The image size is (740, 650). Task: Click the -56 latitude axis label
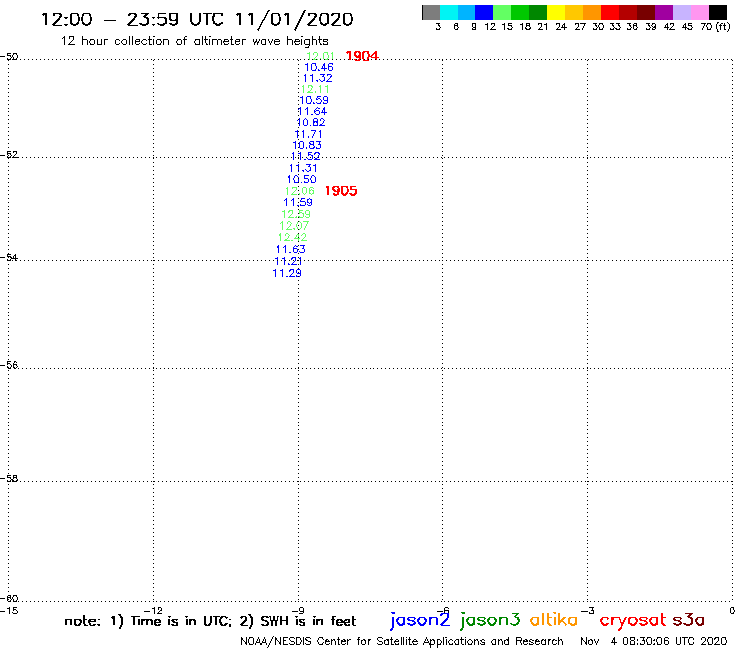coord(9,365)
